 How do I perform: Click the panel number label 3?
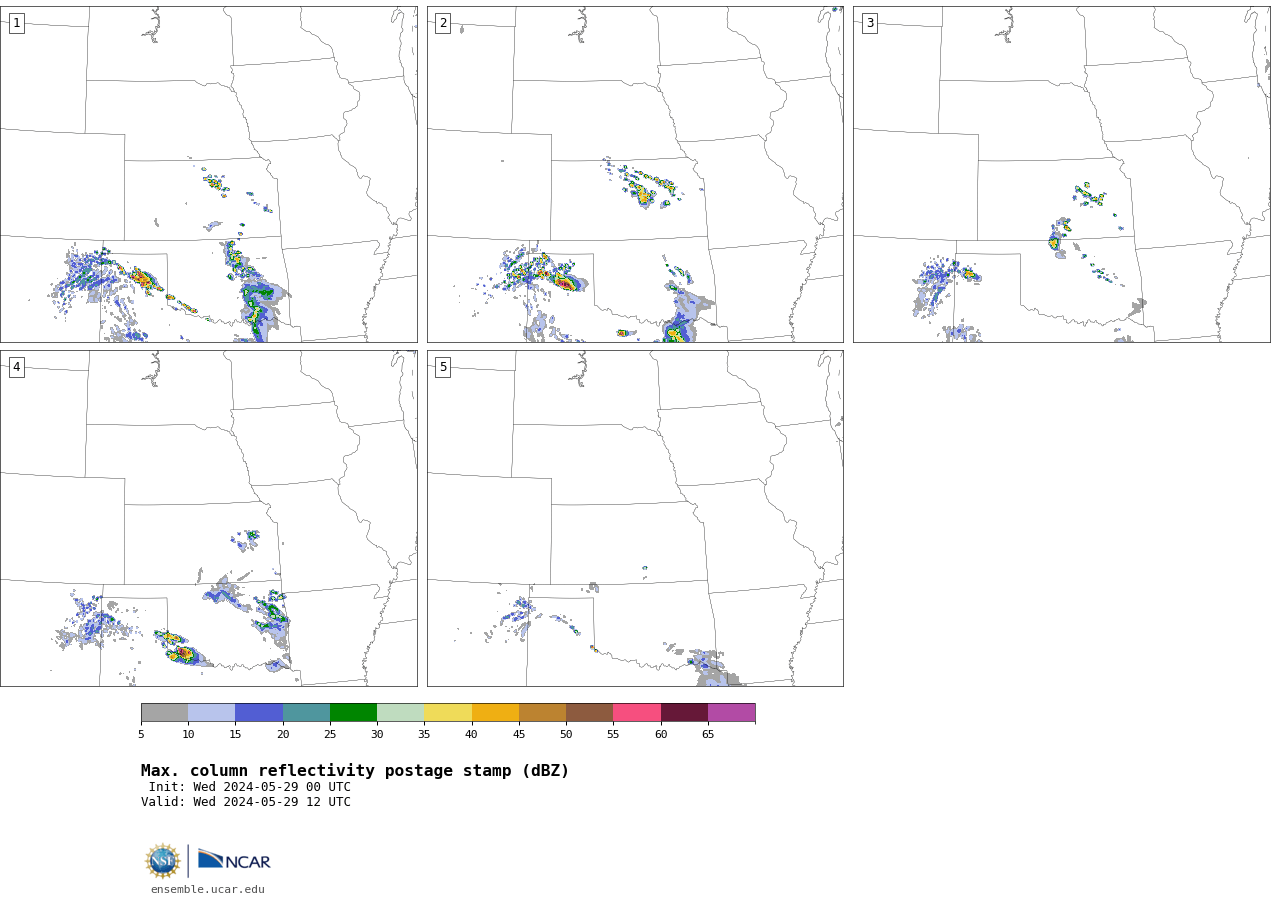(x=869, y=23)
